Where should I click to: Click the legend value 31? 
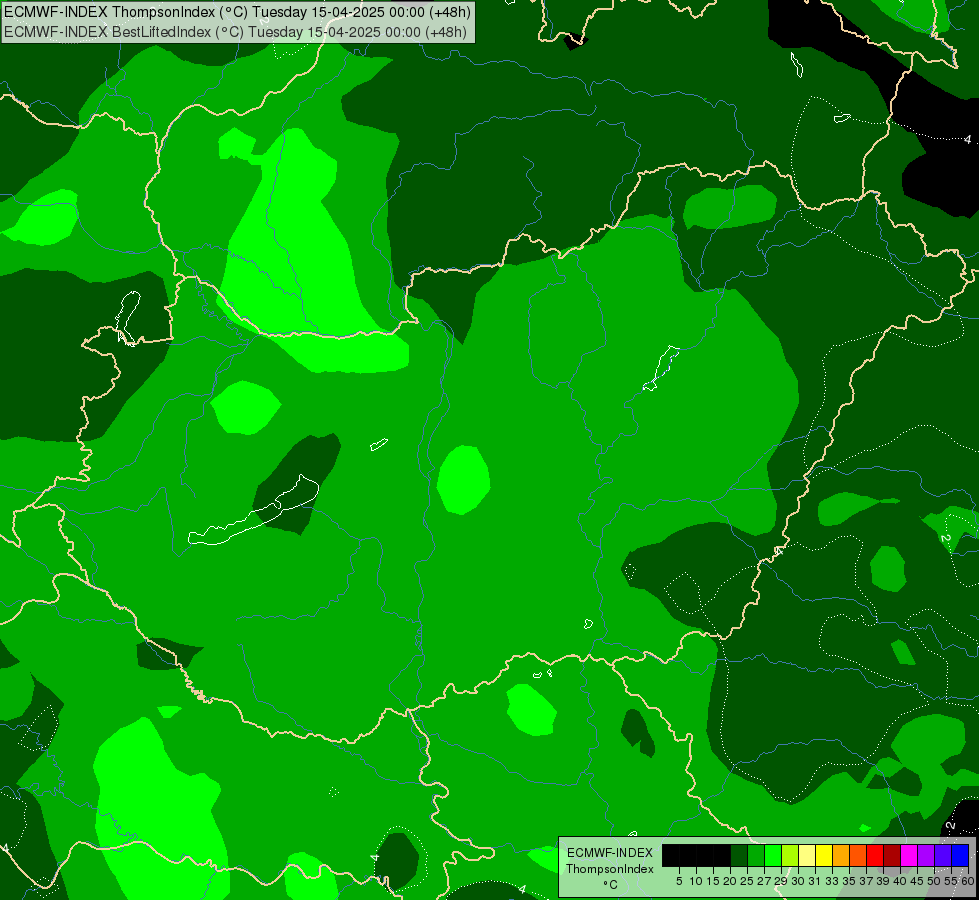(815, 881)
